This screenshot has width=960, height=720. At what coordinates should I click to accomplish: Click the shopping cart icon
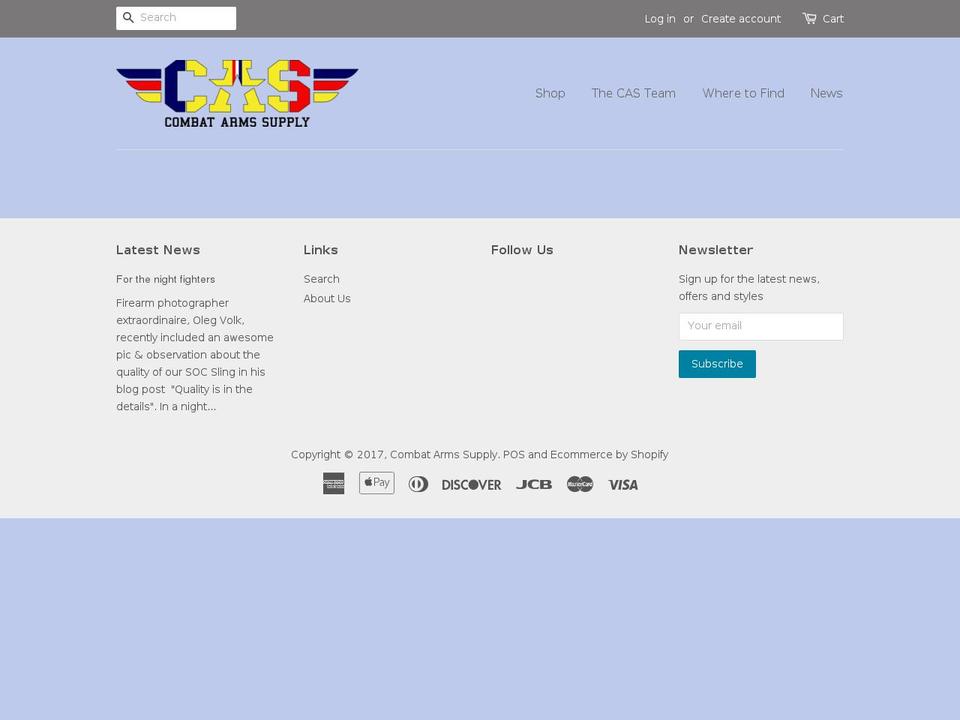click(x=809, y=18)
